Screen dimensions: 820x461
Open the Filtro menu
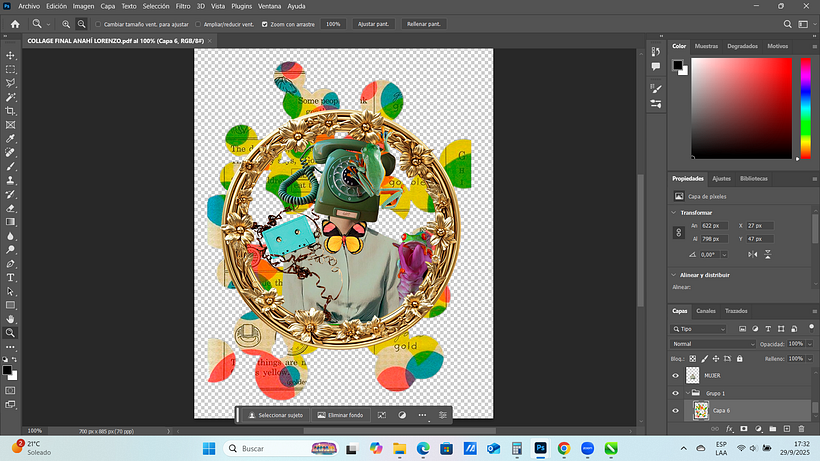click(x=183, y=6)
